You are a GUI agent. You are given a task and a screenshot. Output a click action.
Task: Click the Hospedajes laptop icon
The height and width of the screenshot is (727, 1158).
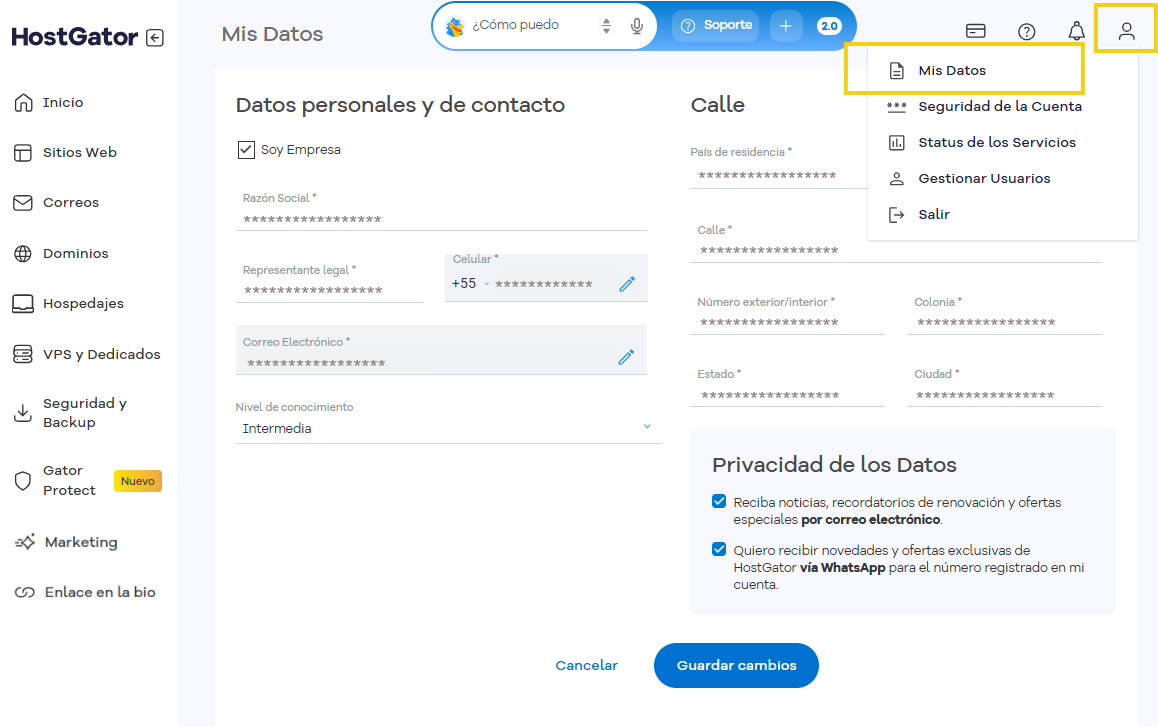tap(23, 304)
